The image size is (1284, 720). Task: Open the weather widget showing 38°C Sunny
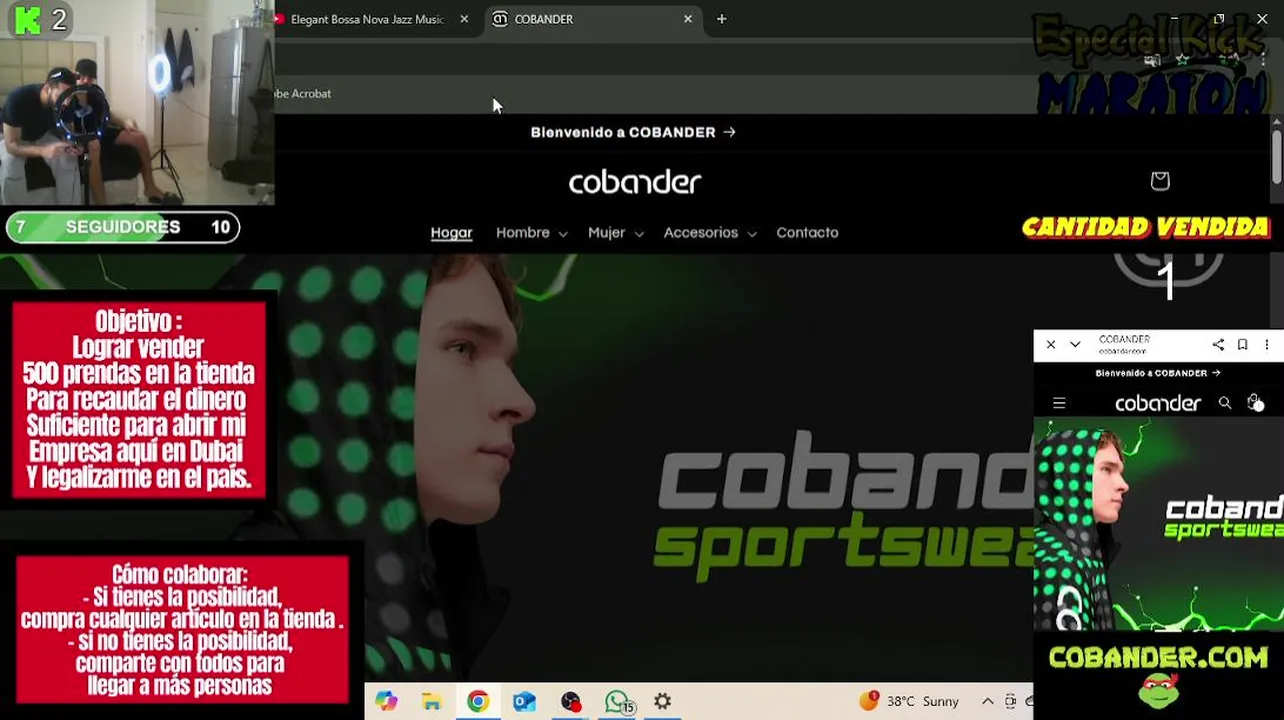[x=910, y=702]
